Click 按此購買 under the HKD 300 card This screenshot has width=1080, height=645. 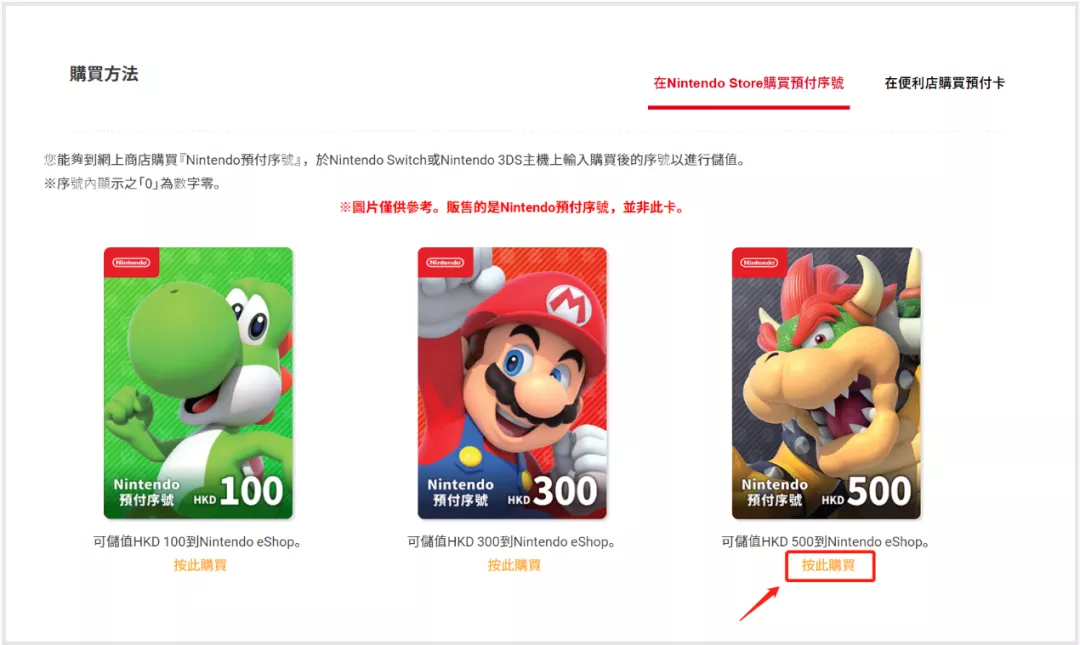pos(514,565)
